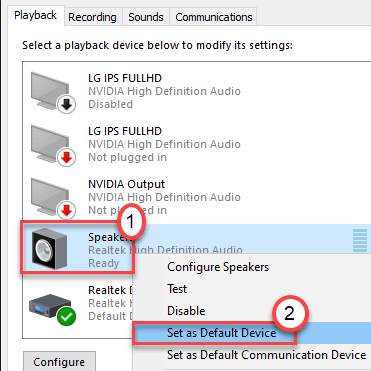Select Set as Default Communication Device

click(x=266, y=355)
